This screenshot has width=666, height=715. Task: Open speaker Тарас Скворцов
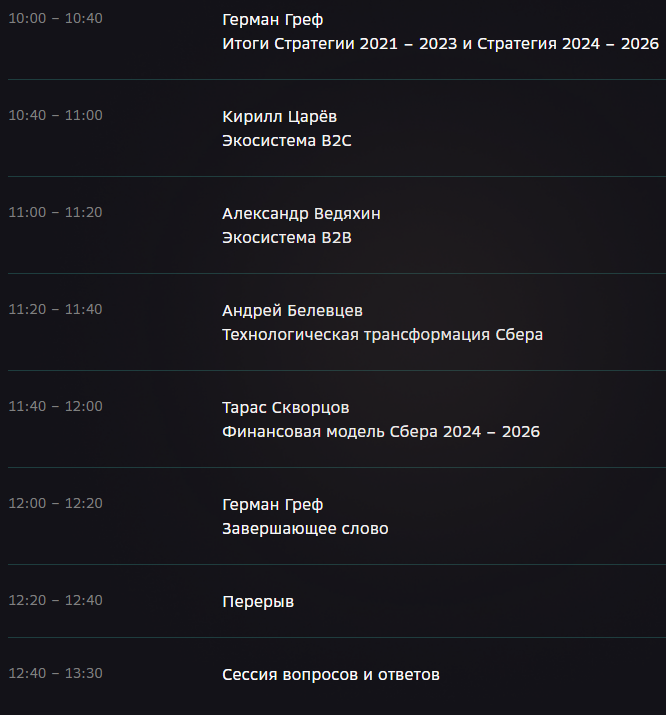click(x=285, y=408)
